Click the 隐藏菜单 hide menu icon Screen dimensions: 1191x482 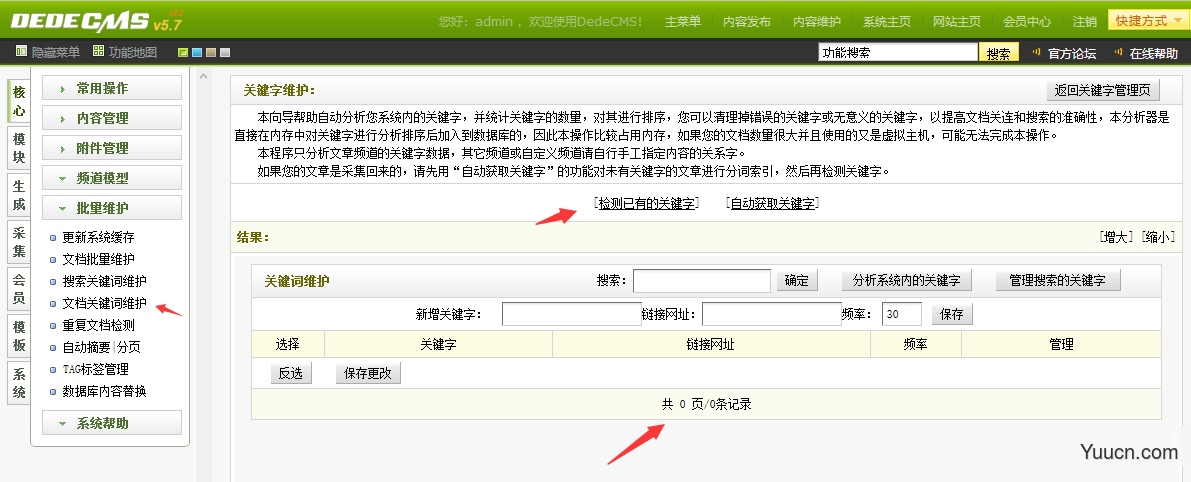(22, 52)
